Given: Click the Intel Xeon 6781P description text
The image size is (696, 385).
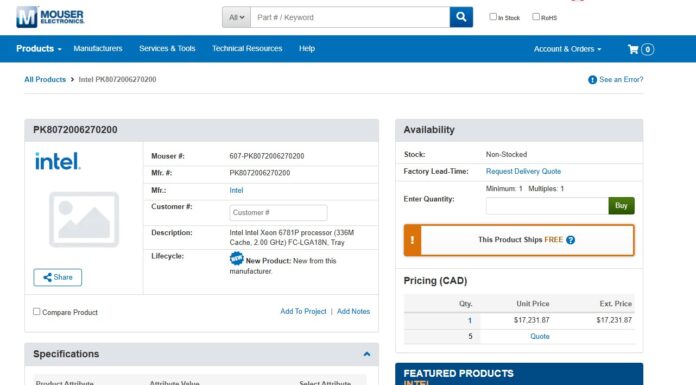Looking at the screenshot, I should point(292,238).
